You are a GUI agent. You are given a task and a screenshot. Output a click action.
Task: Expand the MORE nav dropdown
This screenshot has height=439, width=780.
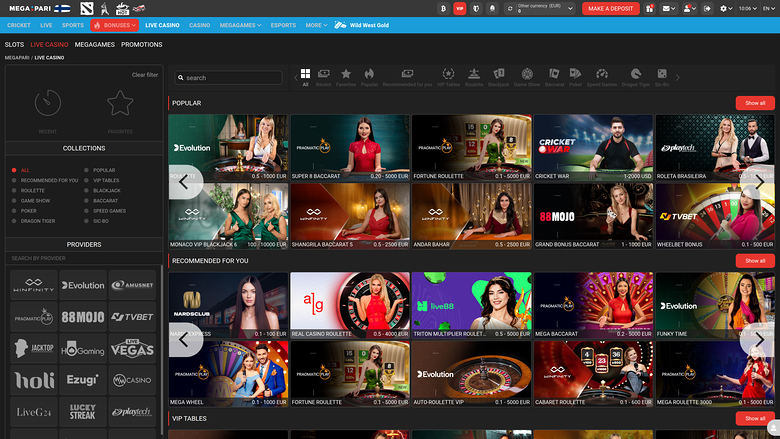[x=316, y=25]
